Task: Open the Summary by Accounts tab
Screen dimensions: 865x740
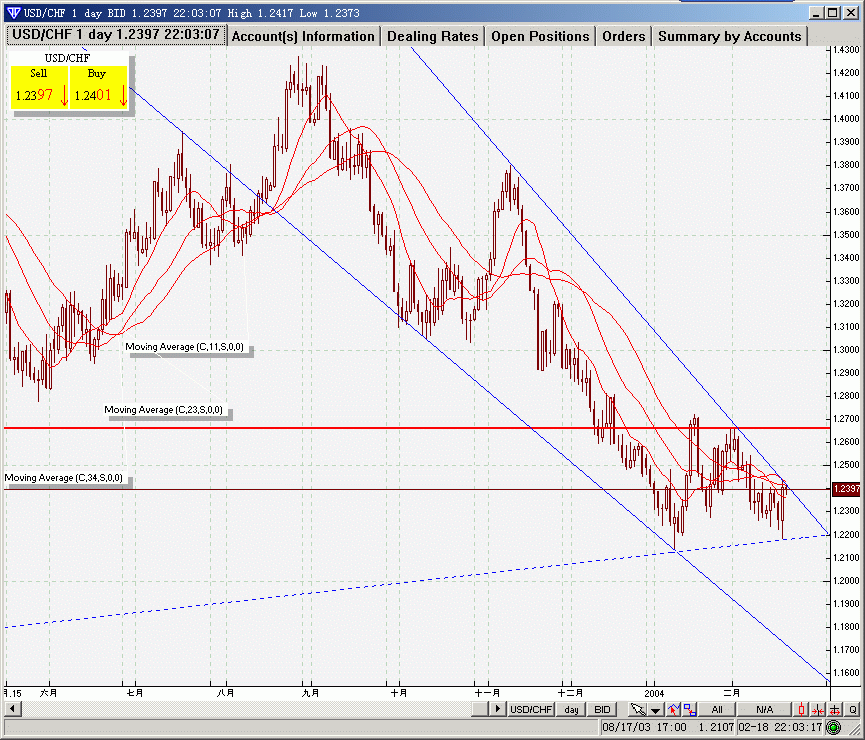Action: point(729,36)
